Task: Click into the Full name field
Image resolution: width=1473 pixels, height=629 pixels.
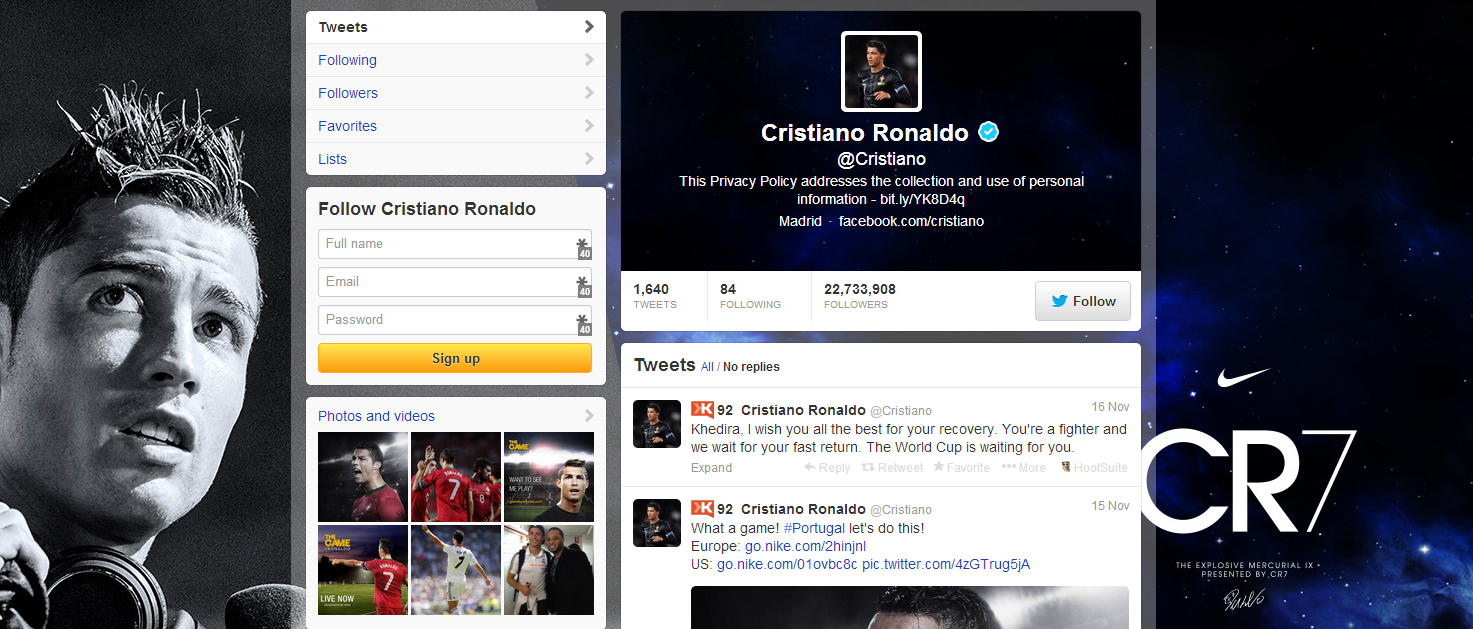Action: click(445, 244)
